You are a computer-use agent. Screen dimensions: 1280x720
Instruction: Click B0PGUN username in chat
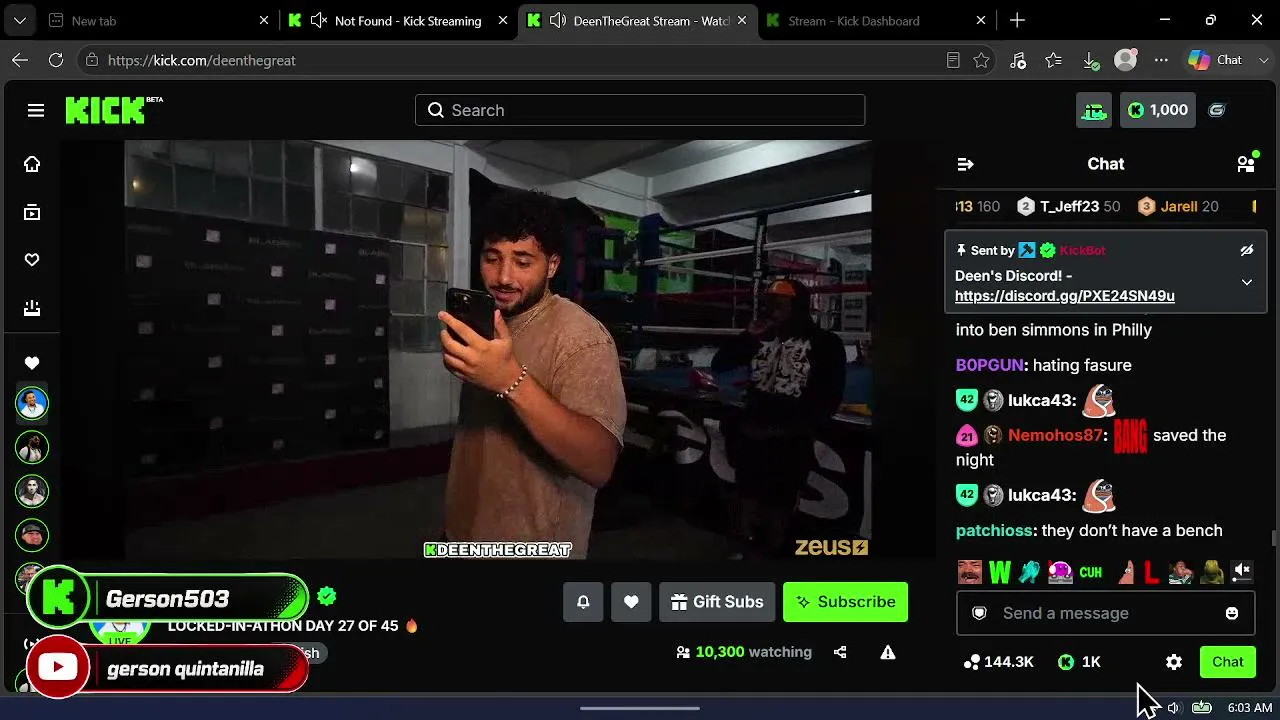click(x=988, y=365)
